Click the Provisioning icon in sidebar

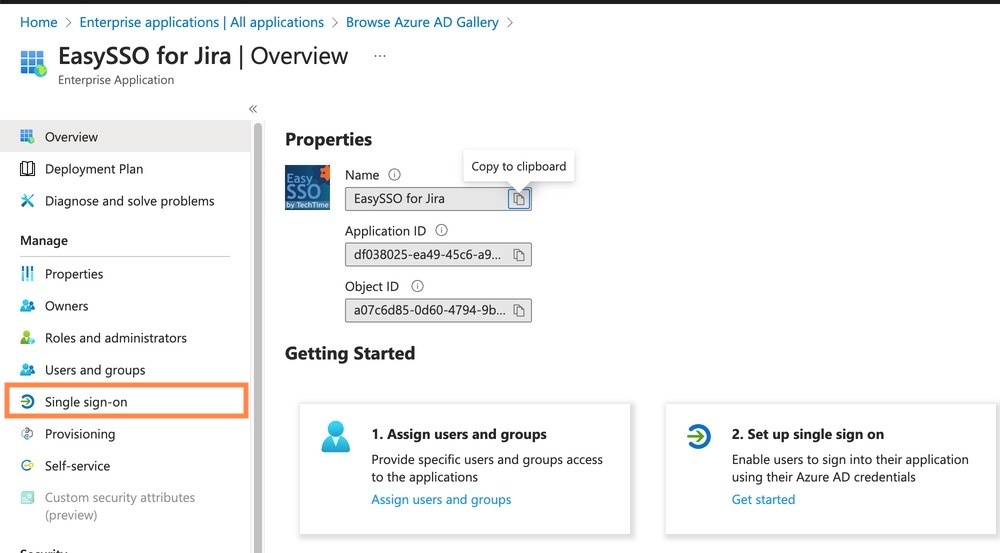point(27,434)
